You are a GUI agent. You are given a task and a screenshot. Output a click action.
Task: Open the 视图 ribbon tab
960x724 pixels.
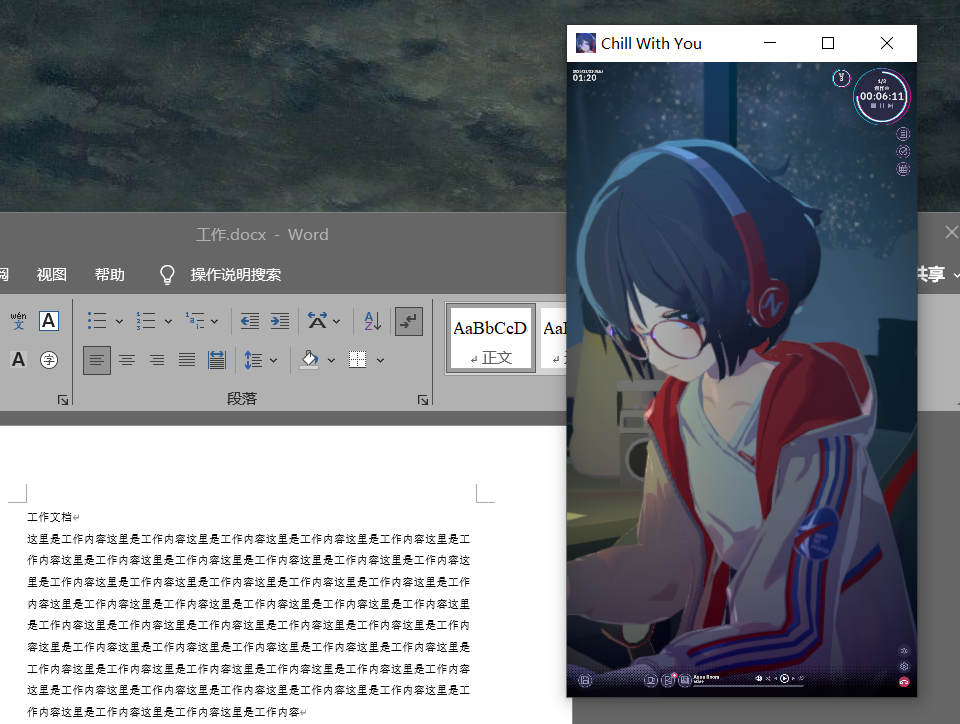52,275
